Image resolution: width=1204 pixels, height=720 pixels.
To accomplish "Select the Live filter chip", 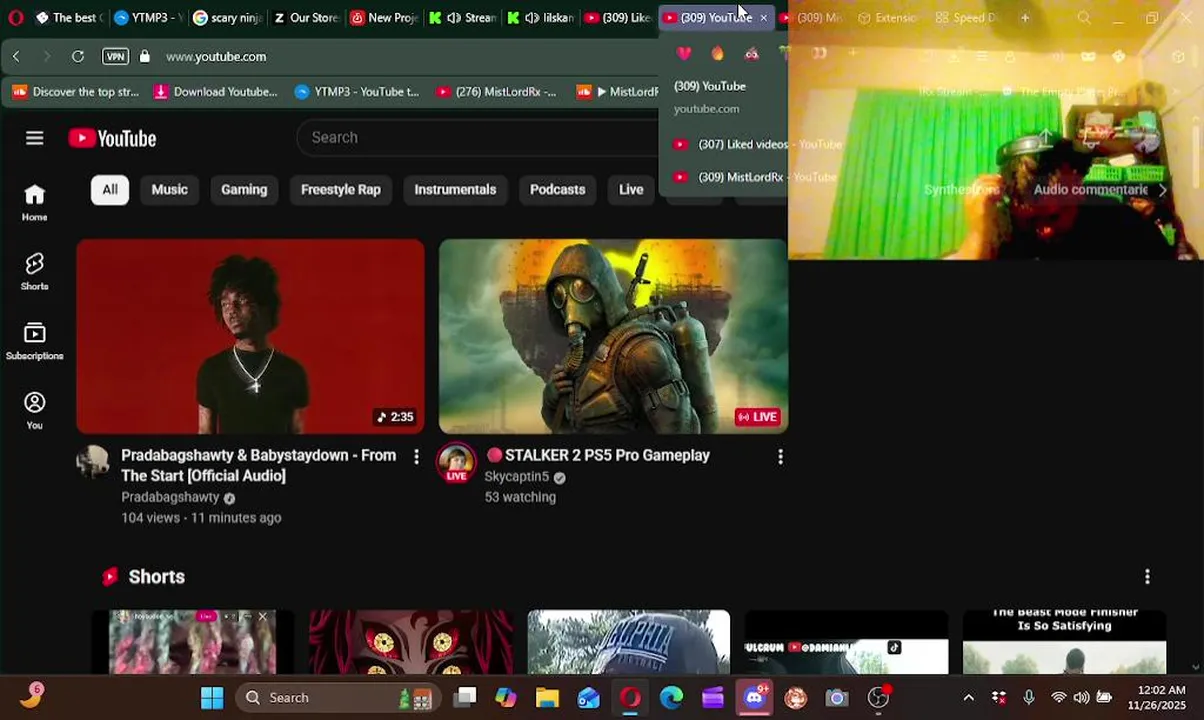I will [631, 189].
